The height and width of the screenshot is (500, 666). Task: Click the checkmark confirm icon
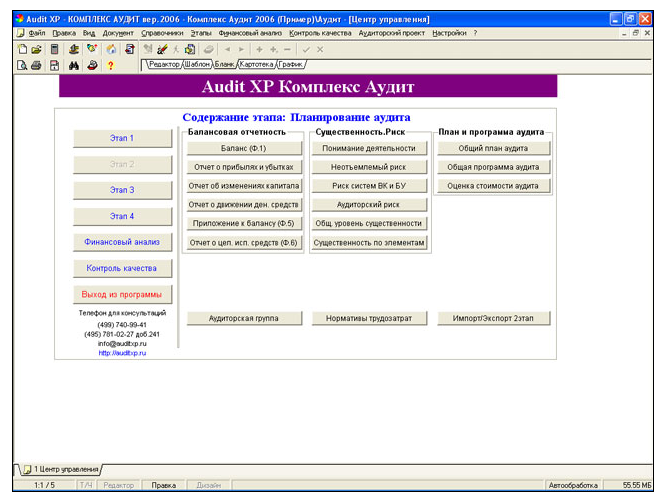[x=306, y=49]
